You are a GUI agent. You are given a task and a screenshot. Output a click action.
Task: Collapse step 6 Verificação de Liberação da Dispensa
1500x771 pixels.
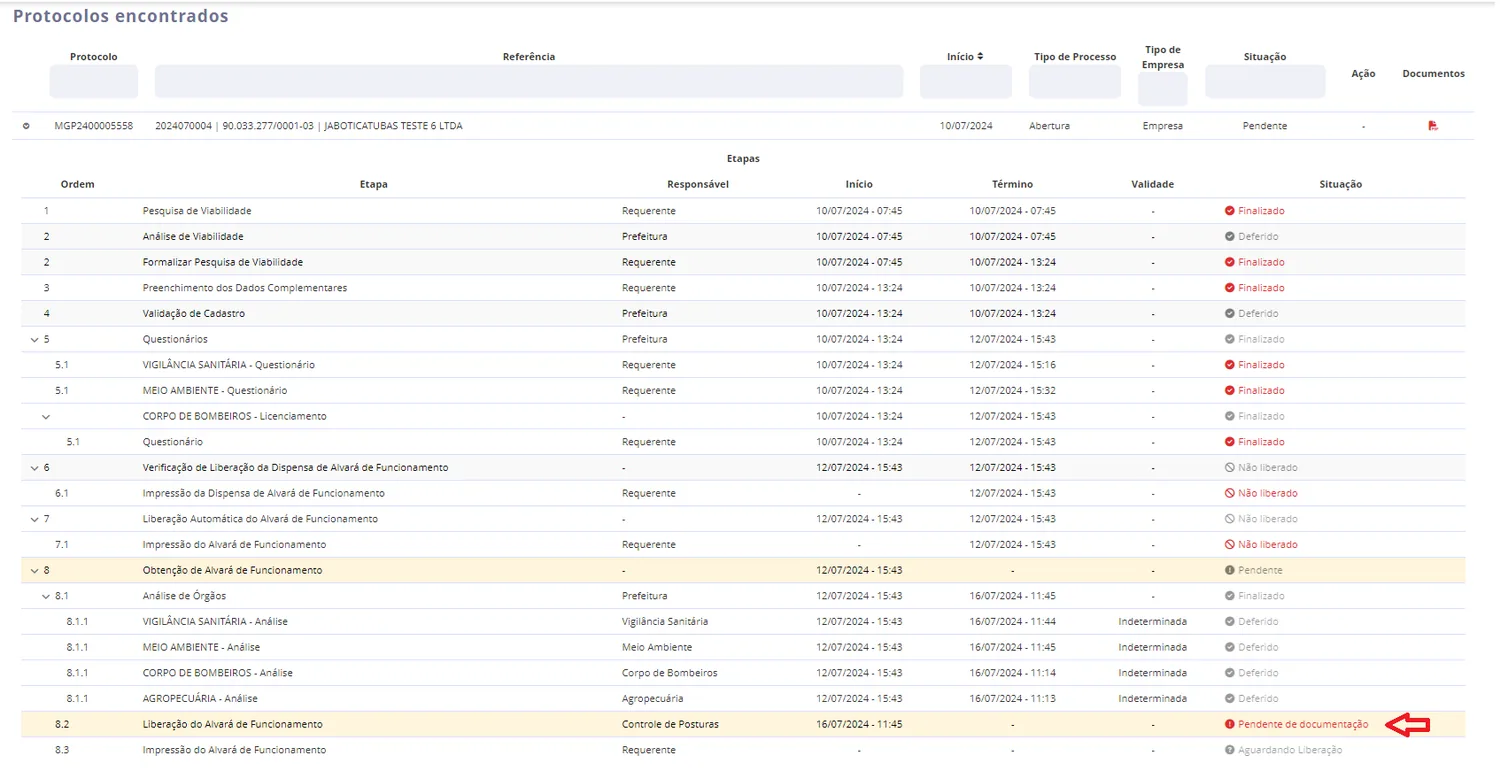[x=34, y=468]
